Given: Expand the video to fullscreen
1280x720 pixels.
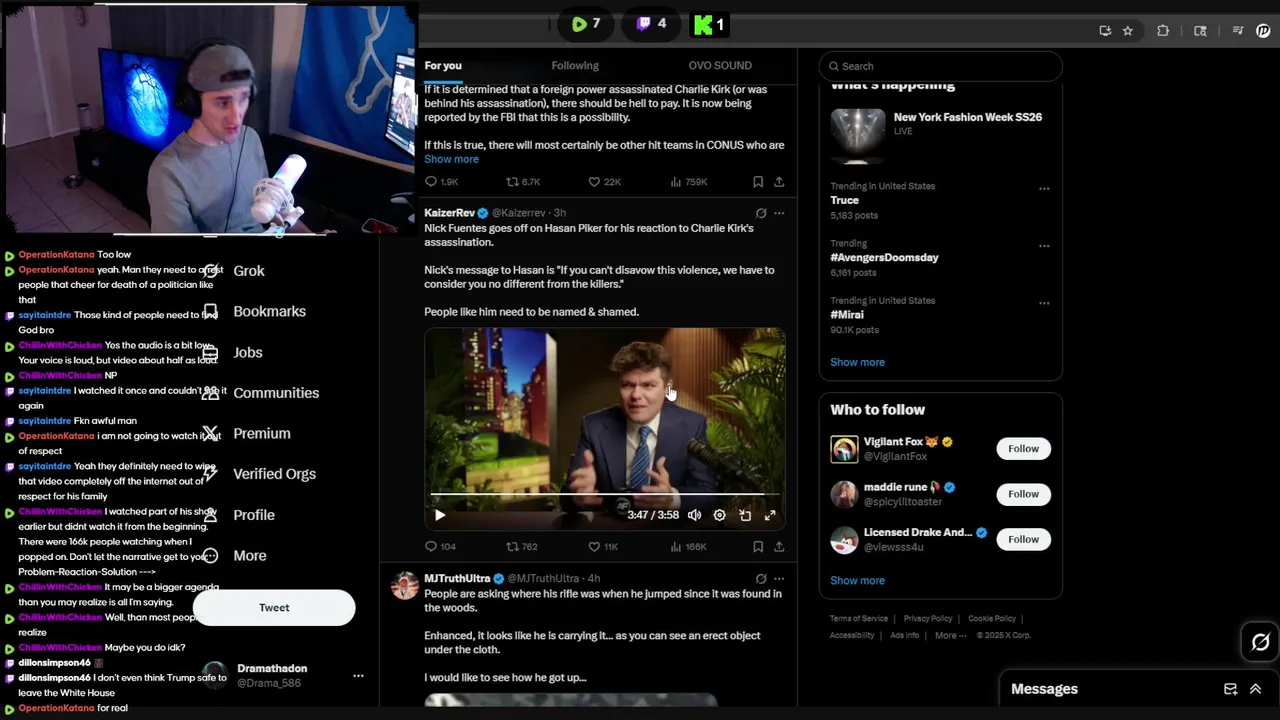Looking at the screenshot, I should point(770,516).
